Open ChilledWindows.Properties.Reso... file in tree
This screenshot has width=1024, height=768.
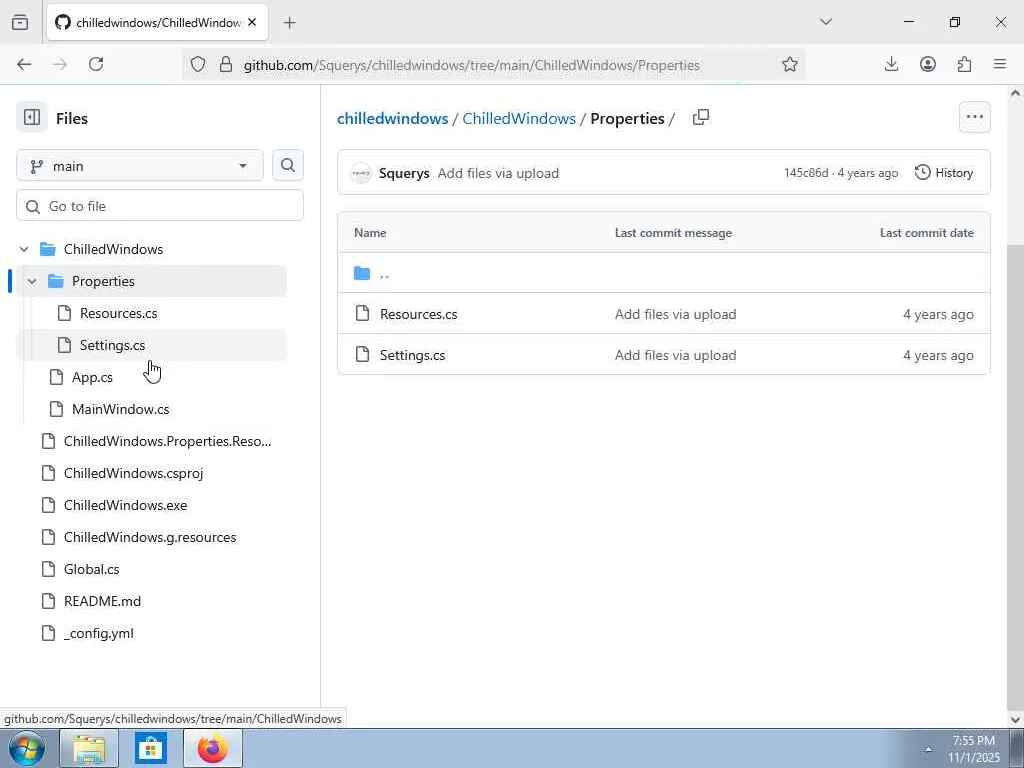[x=167, y=441]
